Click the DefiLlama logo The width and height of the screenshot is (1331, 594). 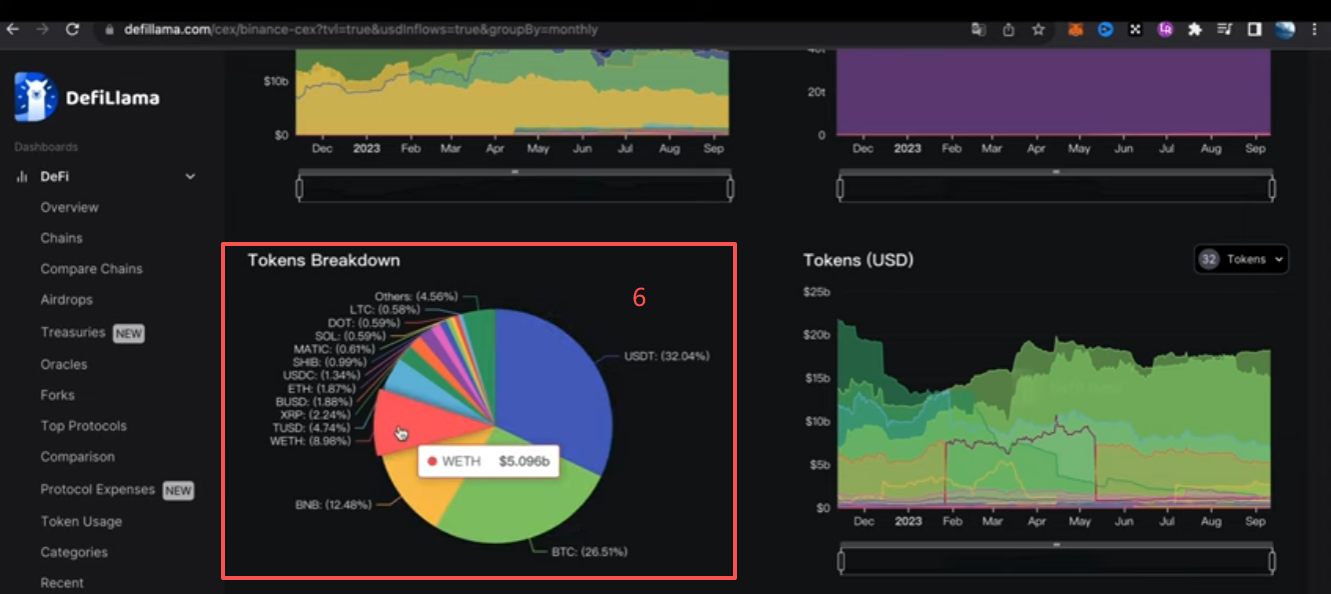86,97
